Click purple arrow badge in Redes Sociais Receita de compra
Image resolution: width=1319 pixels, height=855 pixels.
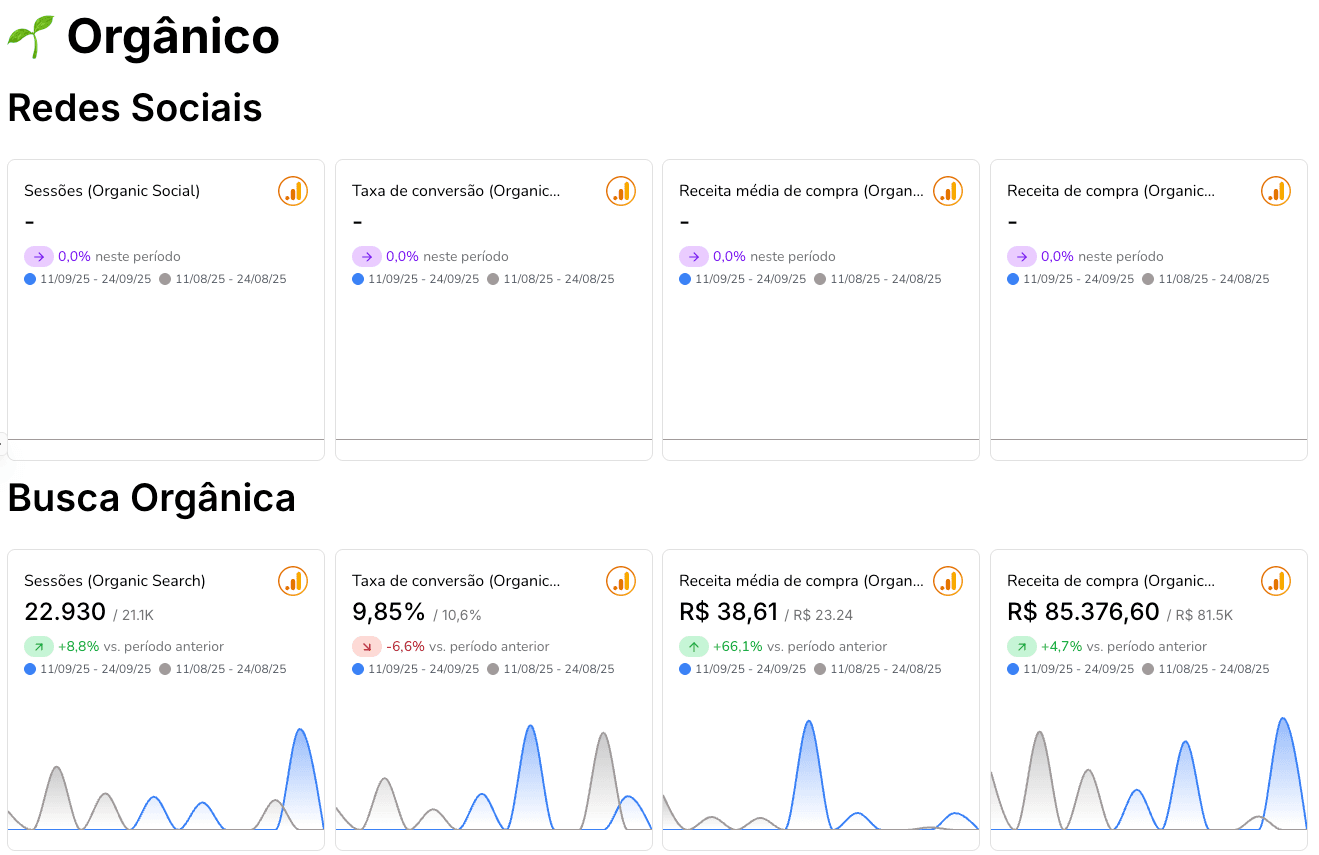pyautogui.click(x=1022, y=257)
